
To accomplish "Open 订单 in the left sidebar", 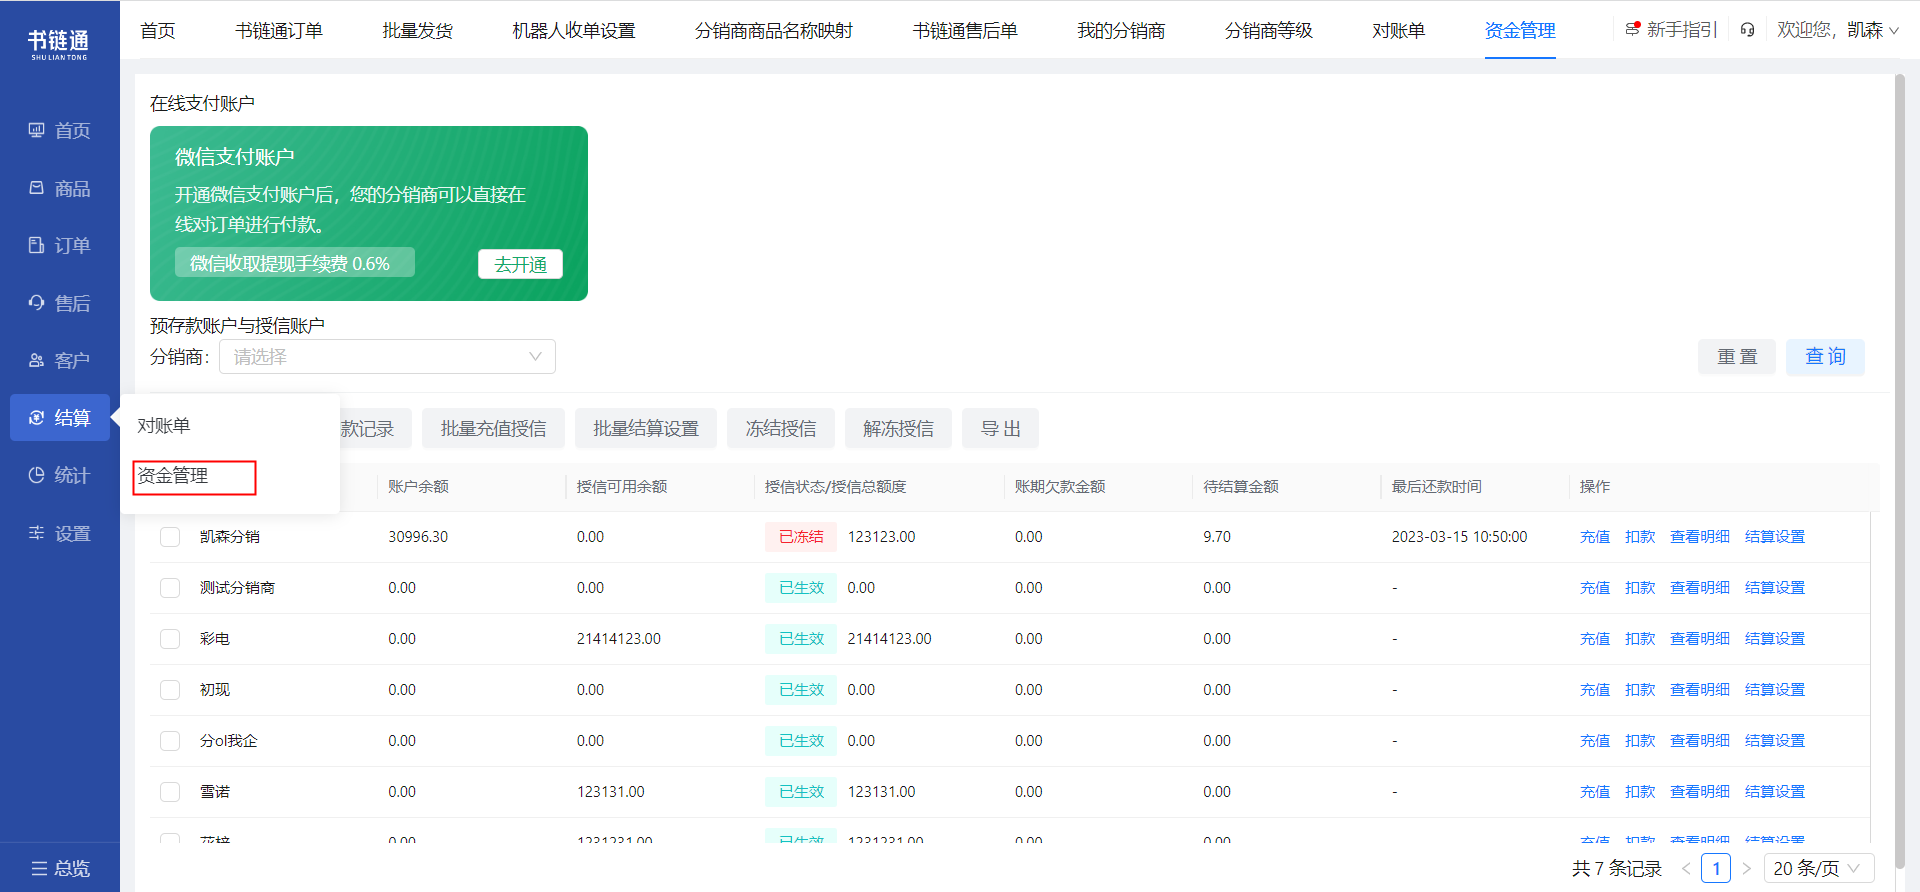I will 60,246.
